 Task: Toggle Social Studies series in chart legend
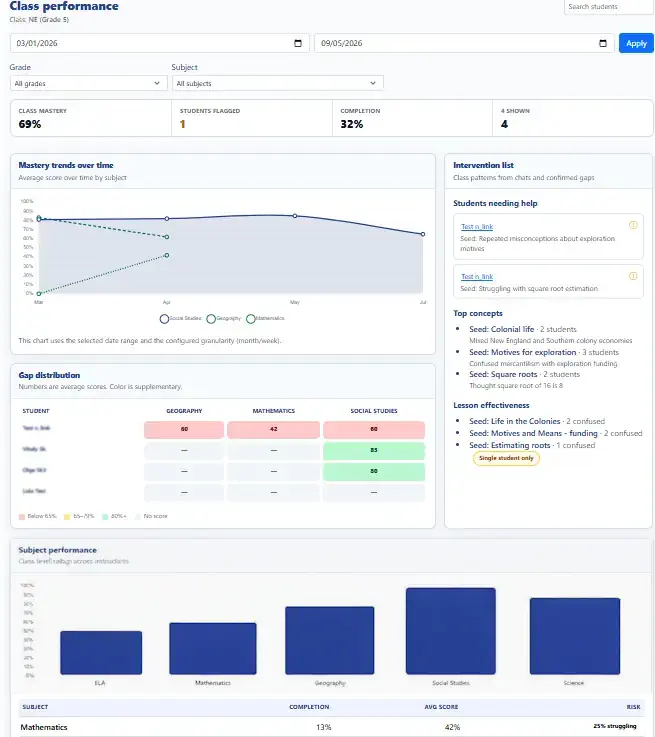tap(180, 319)
